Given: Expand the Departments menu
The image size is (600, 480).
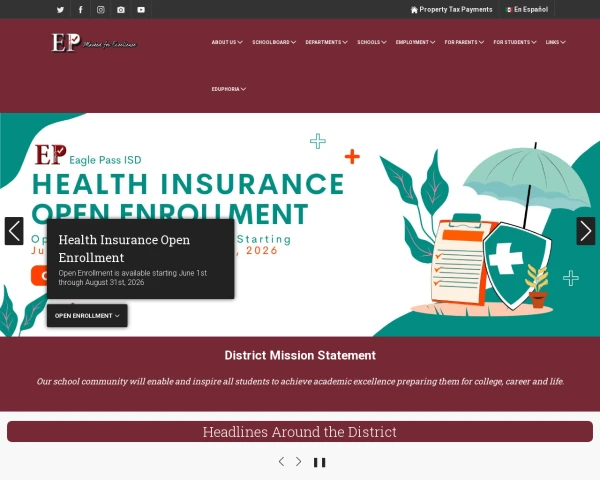Looking at the screenshot, I should 326,42.
